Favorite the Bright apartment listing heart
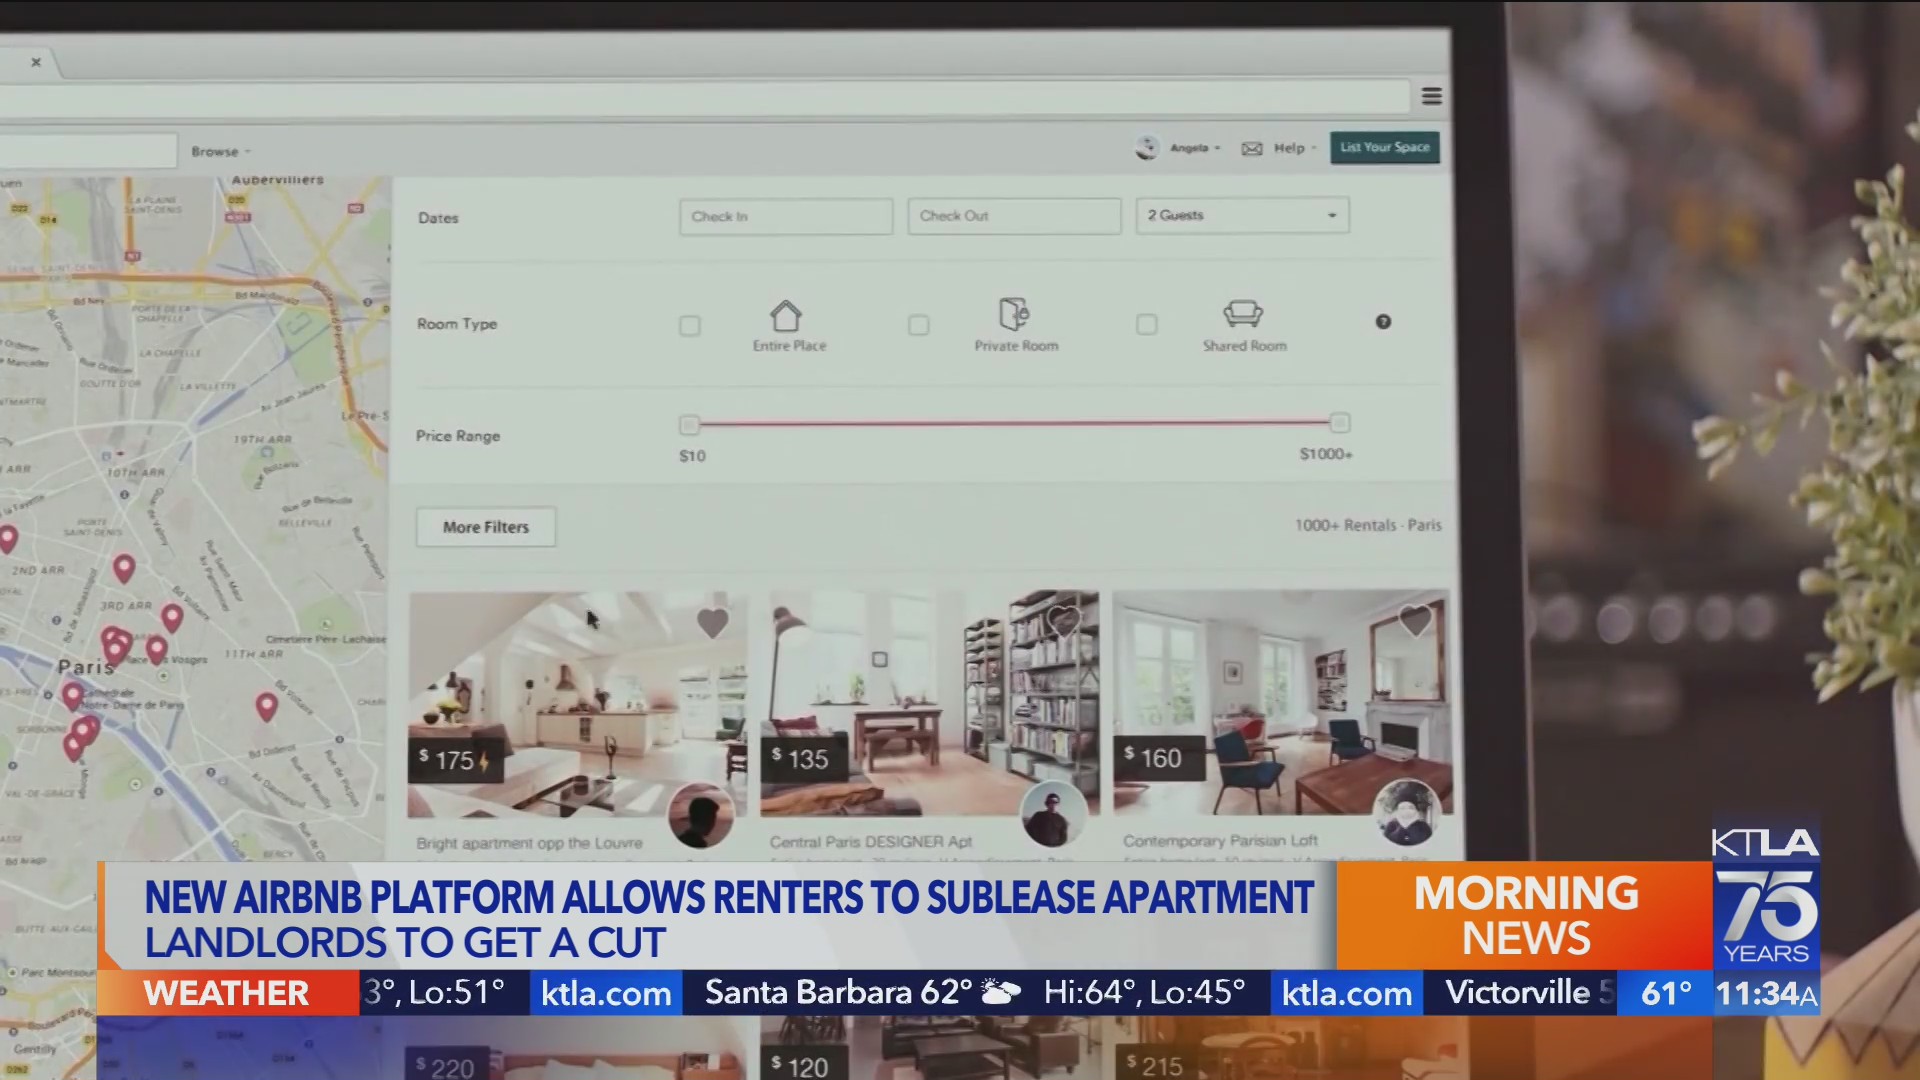1920x1080 pixels. (x=713, y=622)
